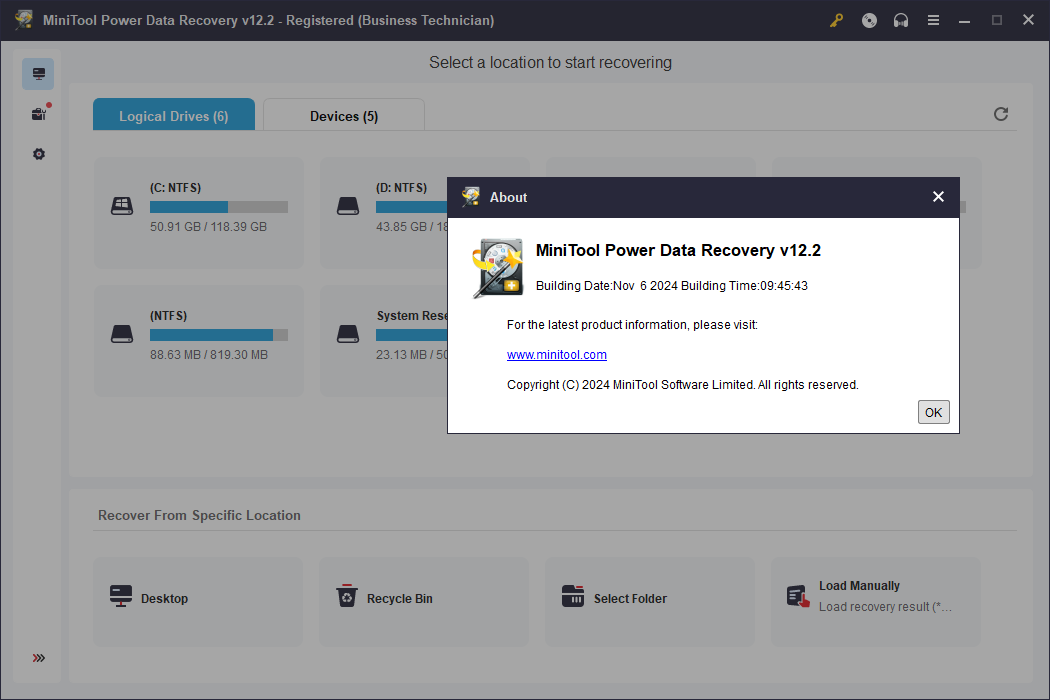This screenshot has width=1050, height=700.
Task: Select the D: NTFS drive icon
Action: point(348,206)
